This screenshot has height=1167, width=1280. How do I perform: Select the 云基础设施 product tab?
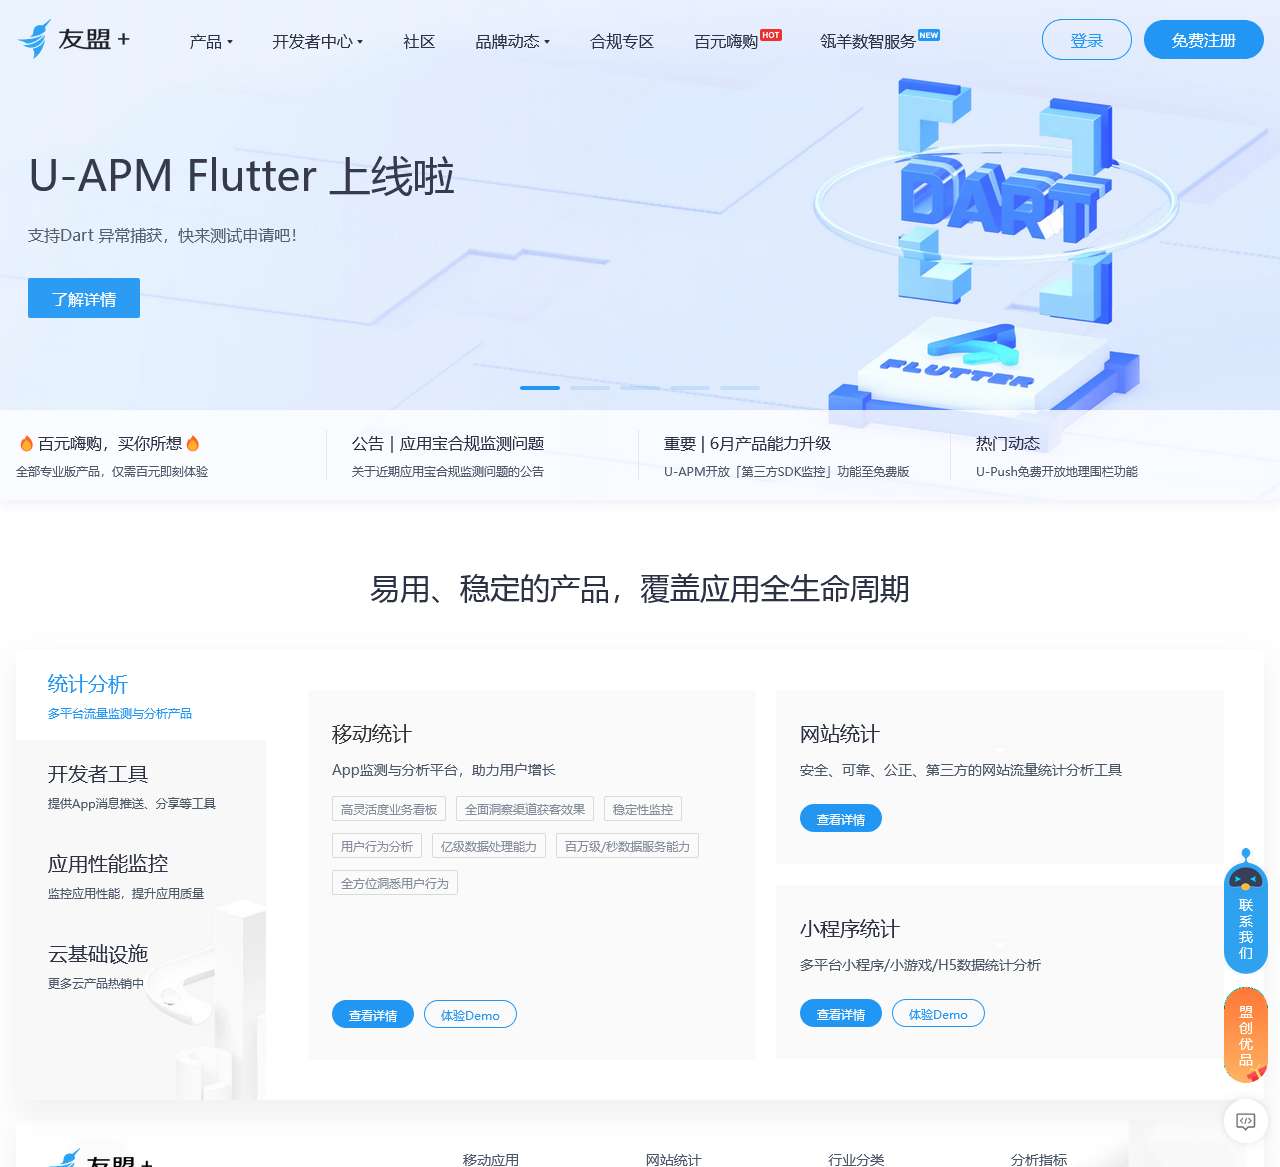(141, 965)
